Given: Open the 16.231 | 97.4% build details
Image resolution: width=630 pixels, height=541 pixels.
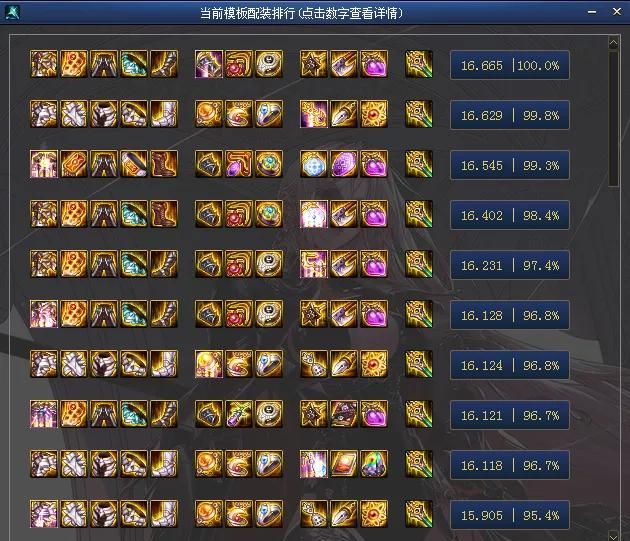Looking at the screenshot, I should point(509,265).
